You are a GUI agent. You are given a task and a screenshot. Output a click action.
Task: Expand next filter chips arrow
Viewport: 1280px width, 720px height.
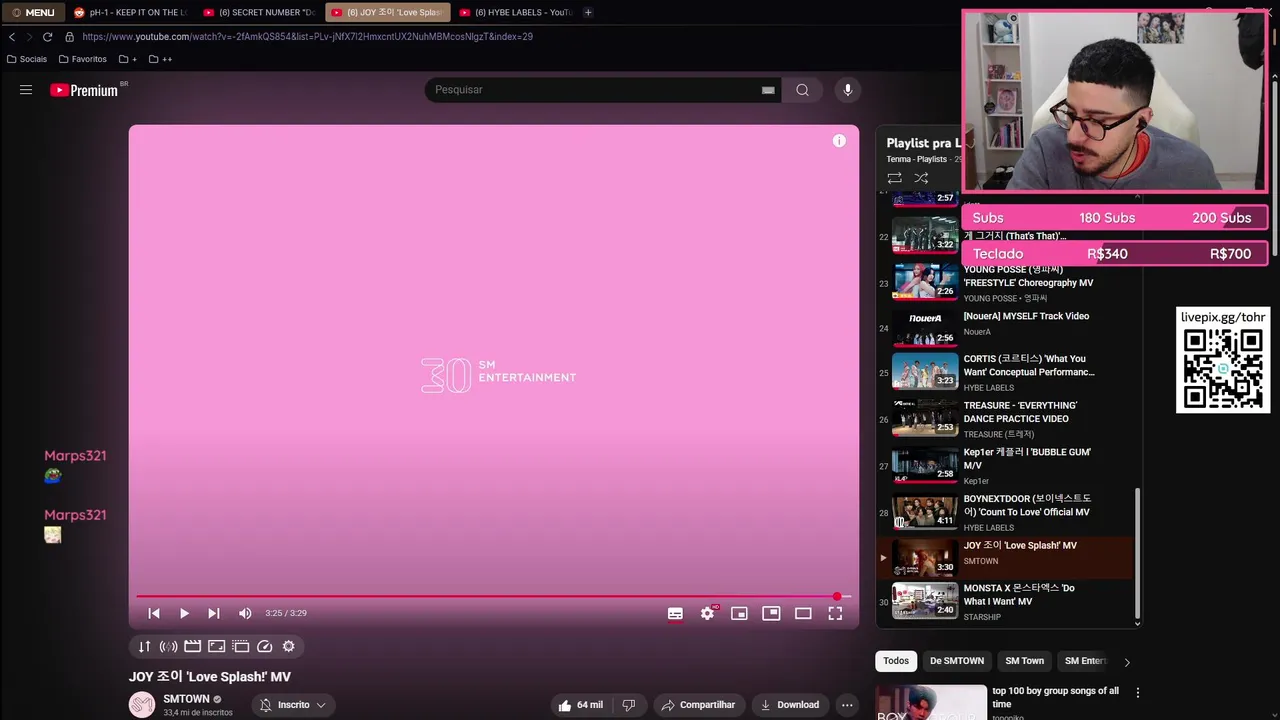pos(1126,662)
